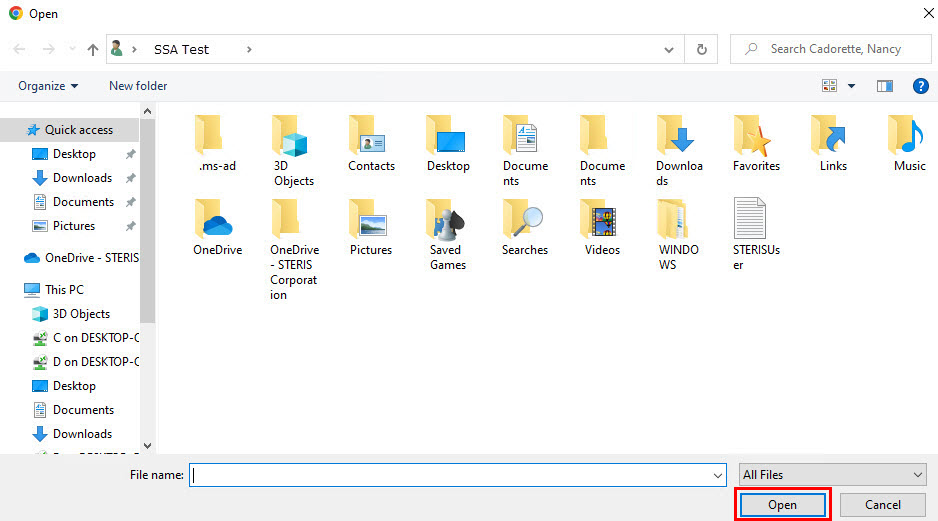Click the New folder button

tap(138, 86)
